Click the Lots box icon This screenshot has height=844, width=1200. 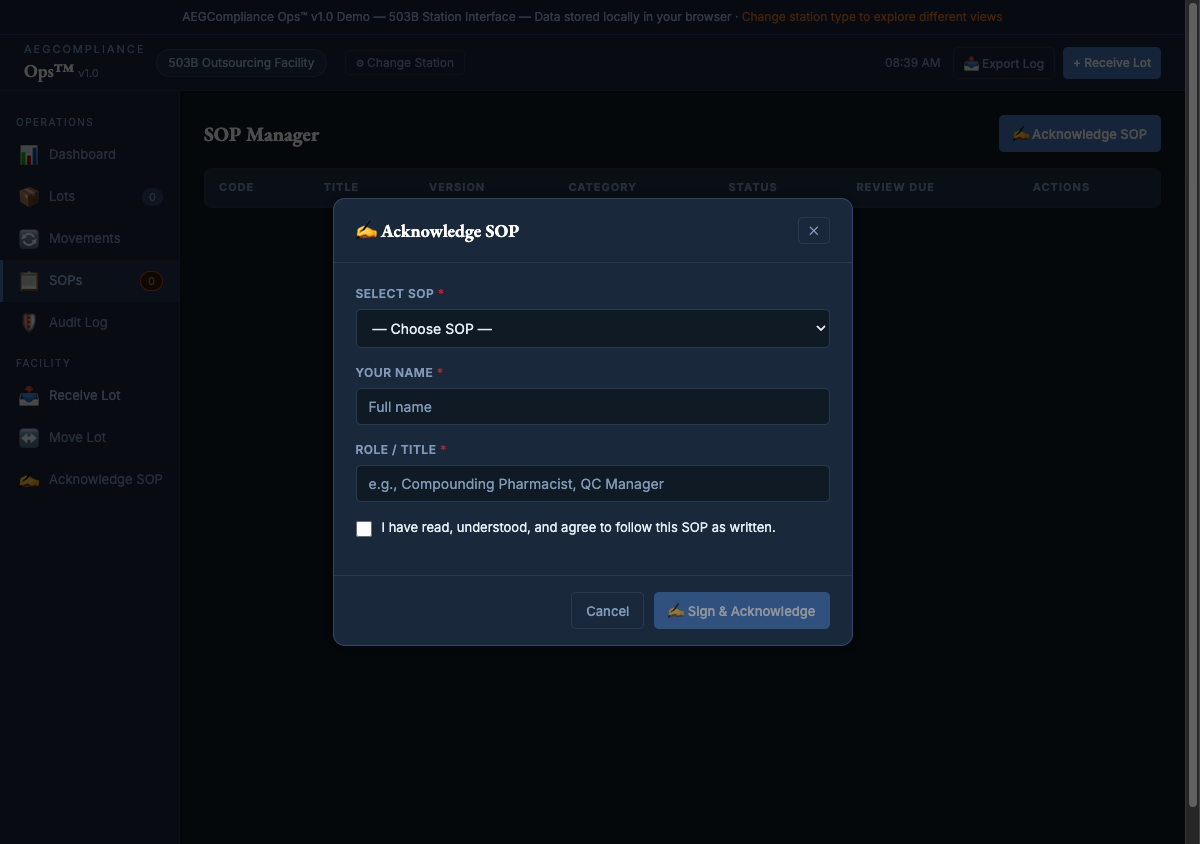pyautogui.click(x=29, y=197)
